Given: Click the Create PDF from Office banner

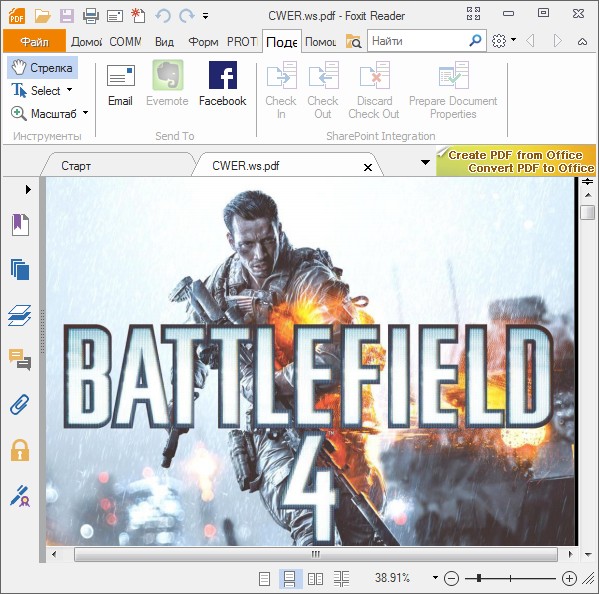Looking at the screenshot, I should tap(516, 161).
